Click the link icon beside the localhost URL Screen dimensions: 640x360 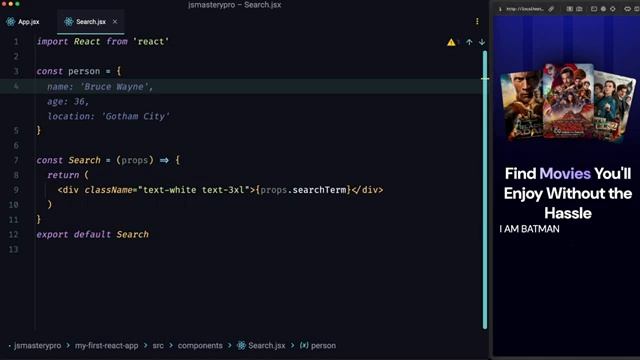click(551, 9)
